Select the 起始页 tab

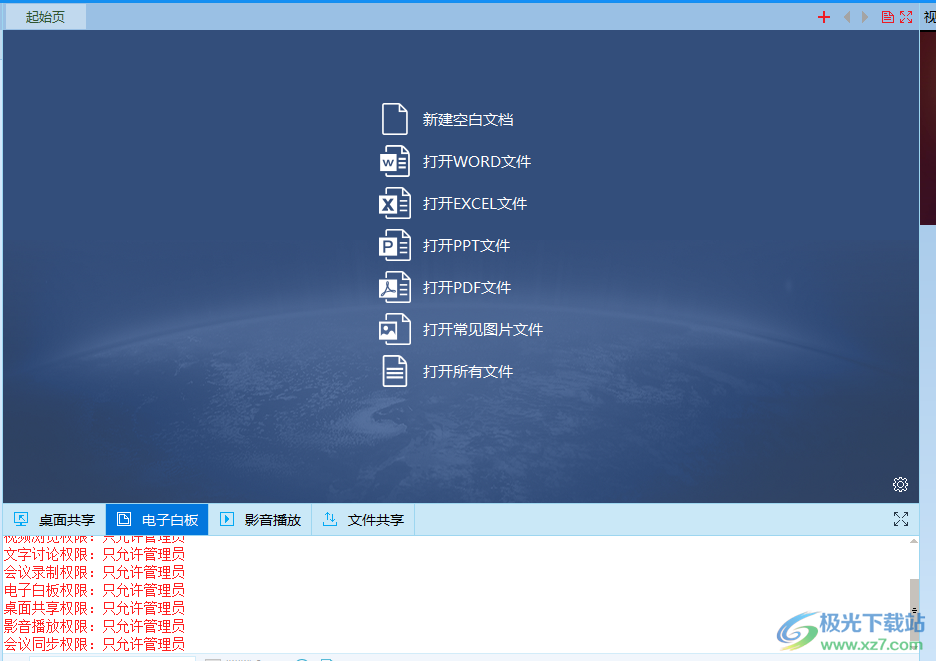[x=43, y=16]
